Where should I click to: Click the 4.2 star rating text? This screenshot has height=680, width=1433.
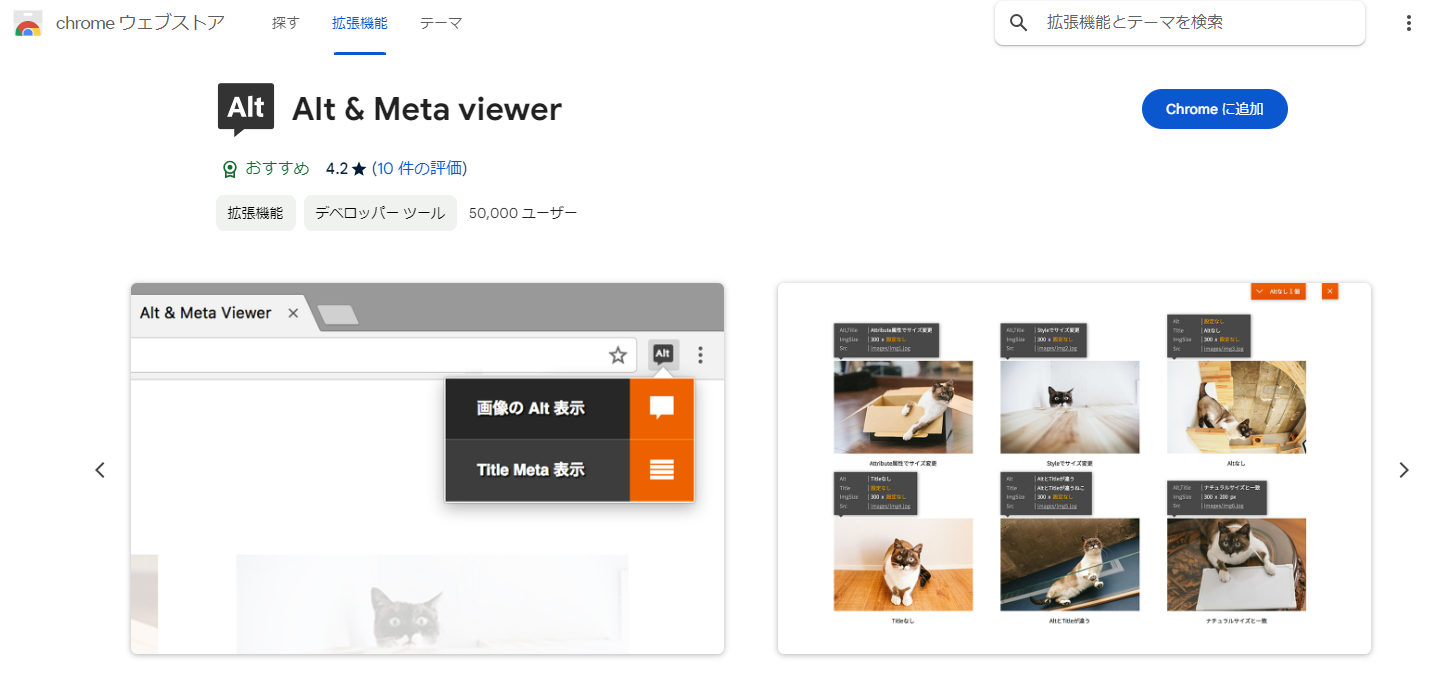[x=346, y=168]
